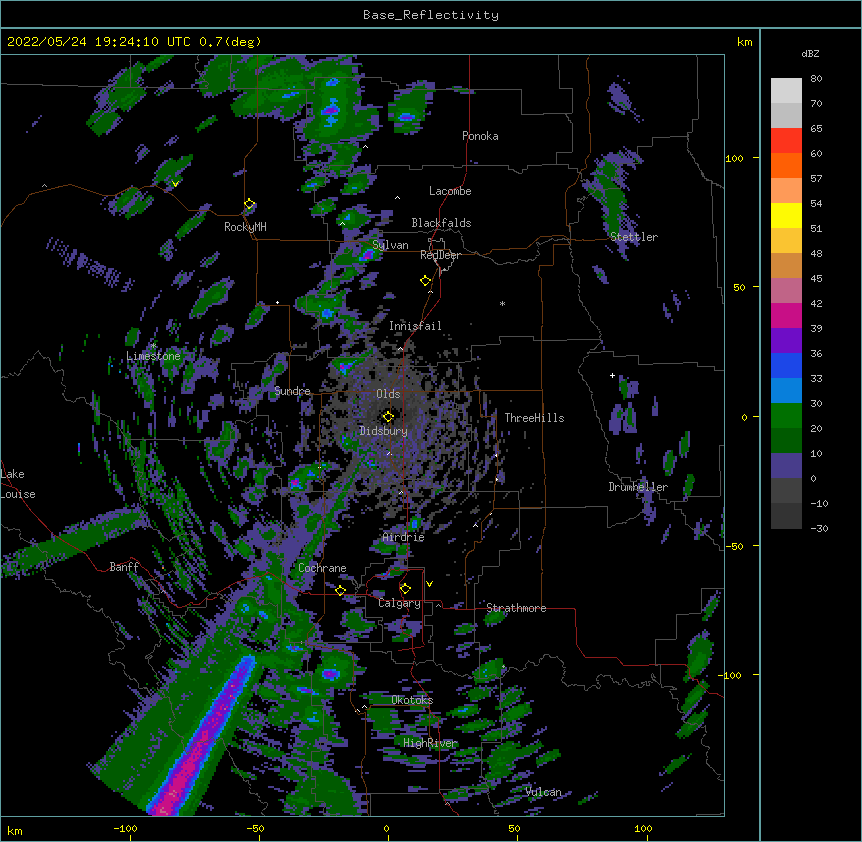Select the Drumheller label
The height and width of the screenshot is (842, 862).
pos(638,487)
